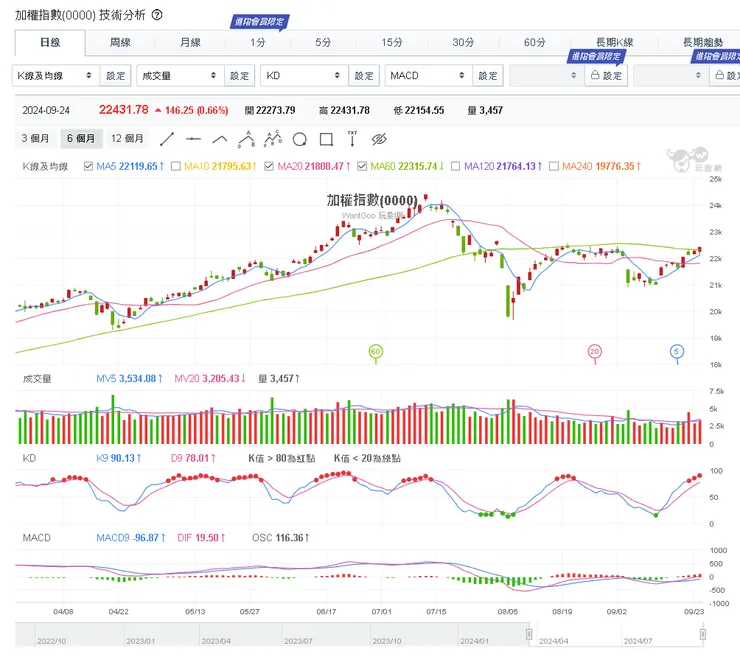The width and height of the screenshot is (740, 655).
Task: Select the trend line drawing tool
Action: [x=167, y=139]
